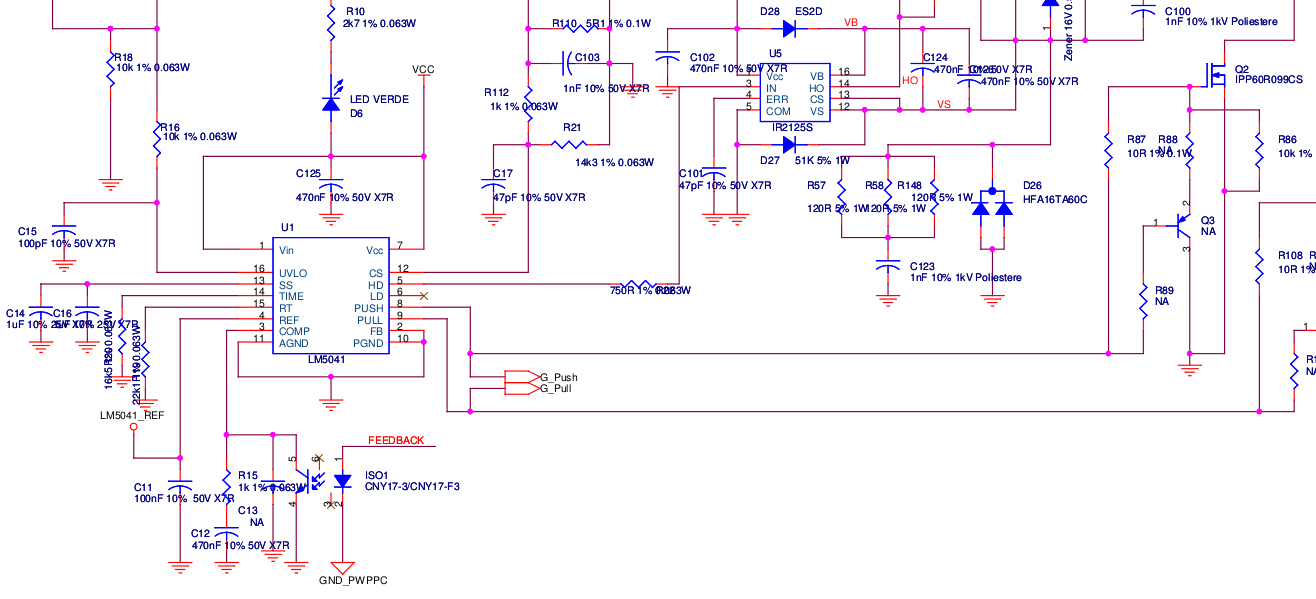Select the CNY17-3/CNY17-F3 part text
1316x599 pixels.
tap(412, 487)
